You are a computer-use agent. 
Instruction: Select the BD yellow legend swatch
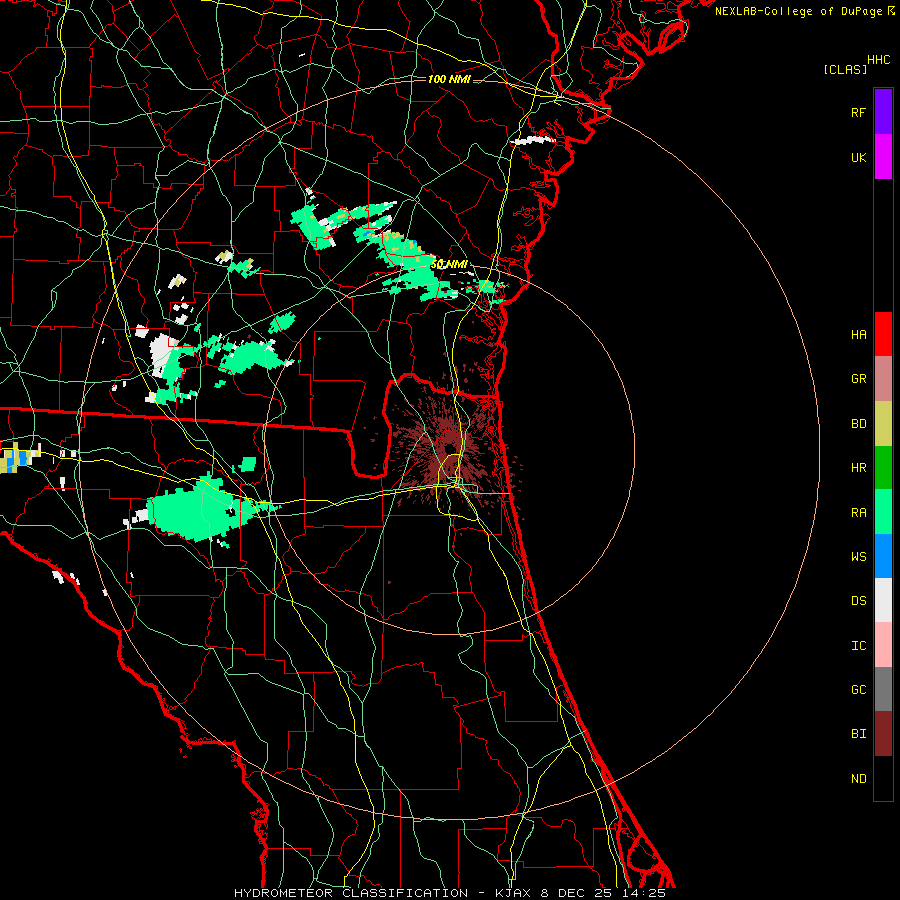tap(883, 423)
